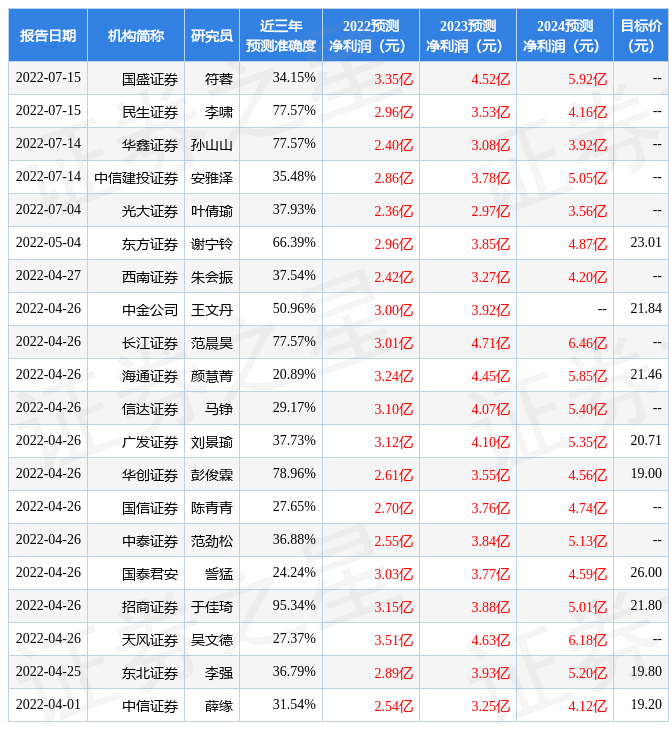Click accuracy value 20.89%
This screenshot has width=669, height=730.
pos(294,374)
